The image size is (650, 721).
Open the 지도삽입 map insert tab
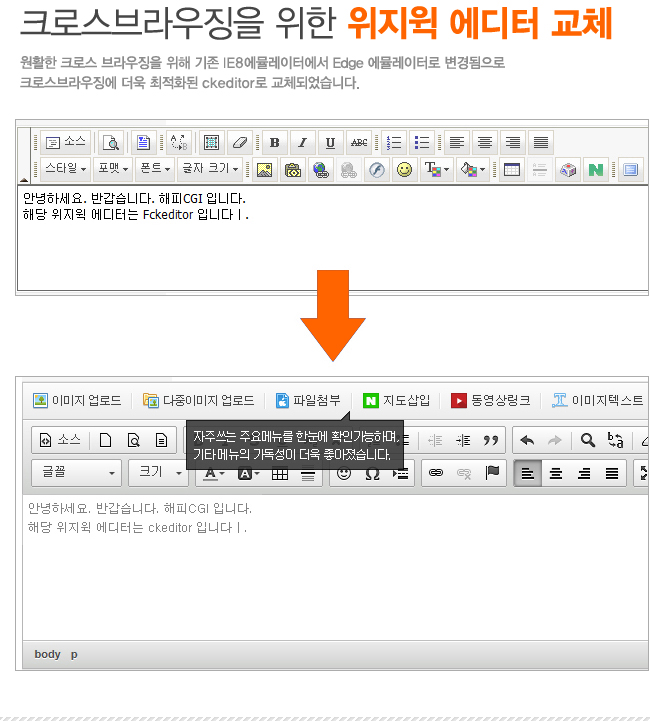pyautogui.click(x=396, y=400)
